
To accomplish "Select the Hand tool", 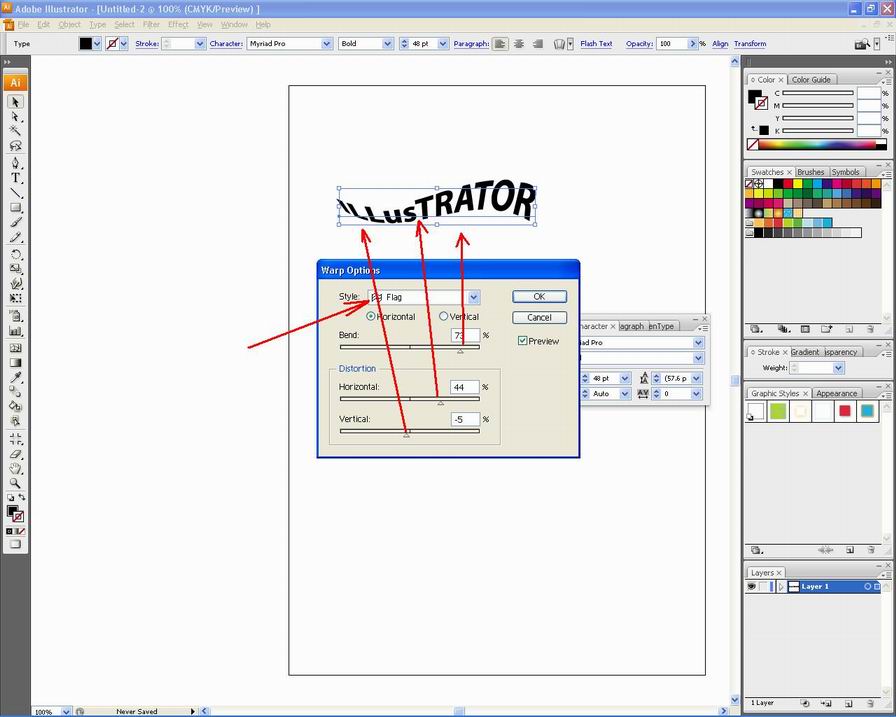I will point(15,469).
